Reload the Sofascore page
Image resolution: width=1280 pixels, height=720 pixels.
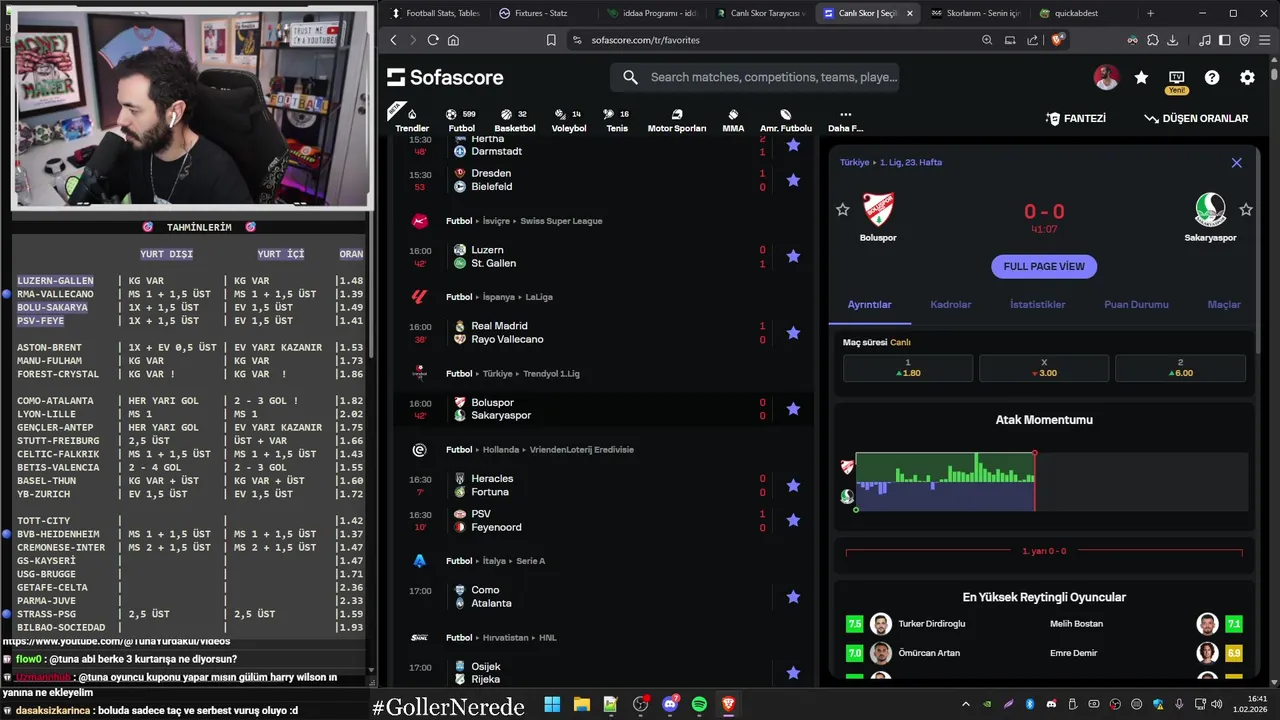click(x=433, y=40)
